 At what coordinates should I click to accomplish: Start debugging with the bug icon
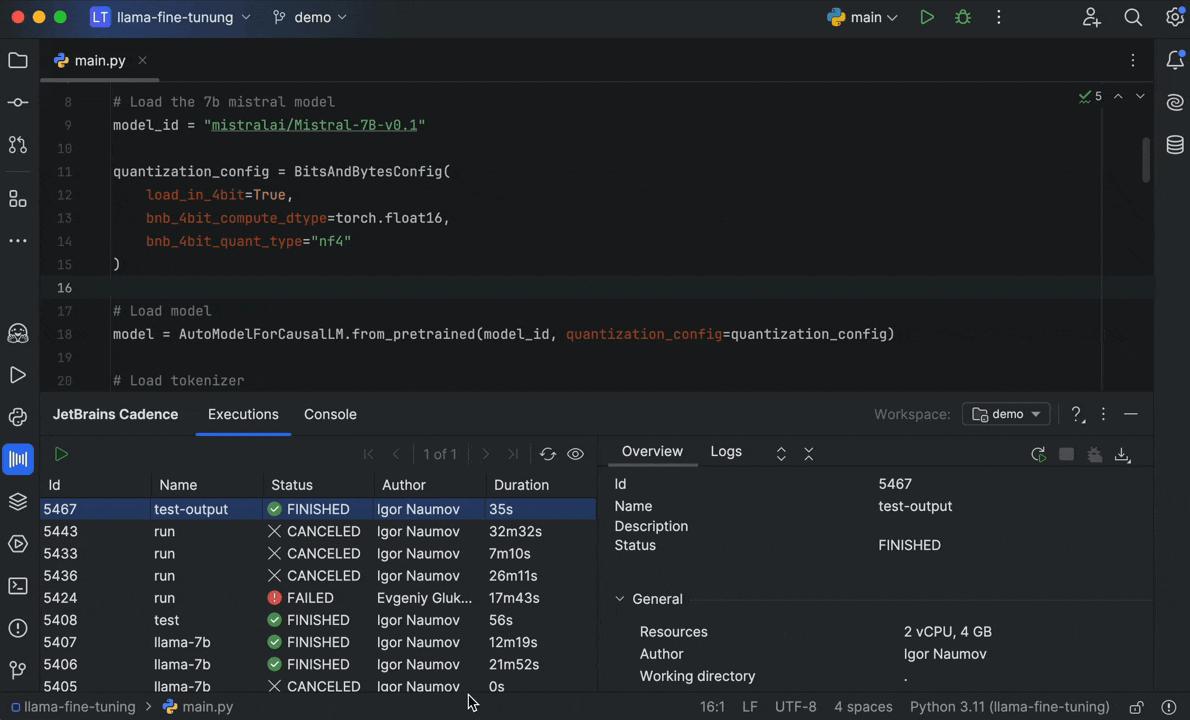coord(963,17)
